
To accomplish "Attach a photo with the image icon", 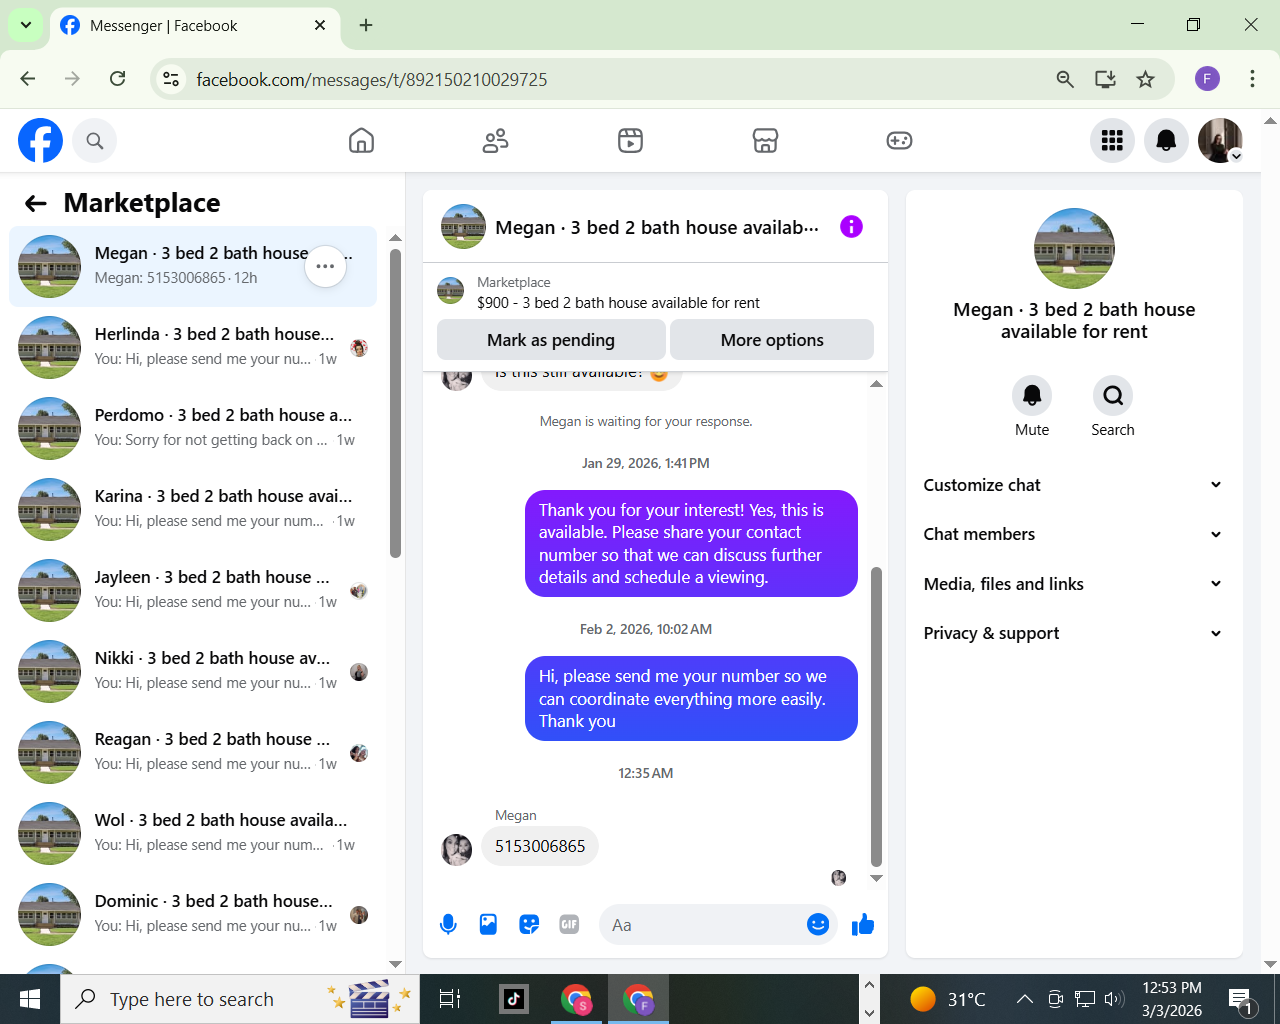I will (x=488, y=925).
